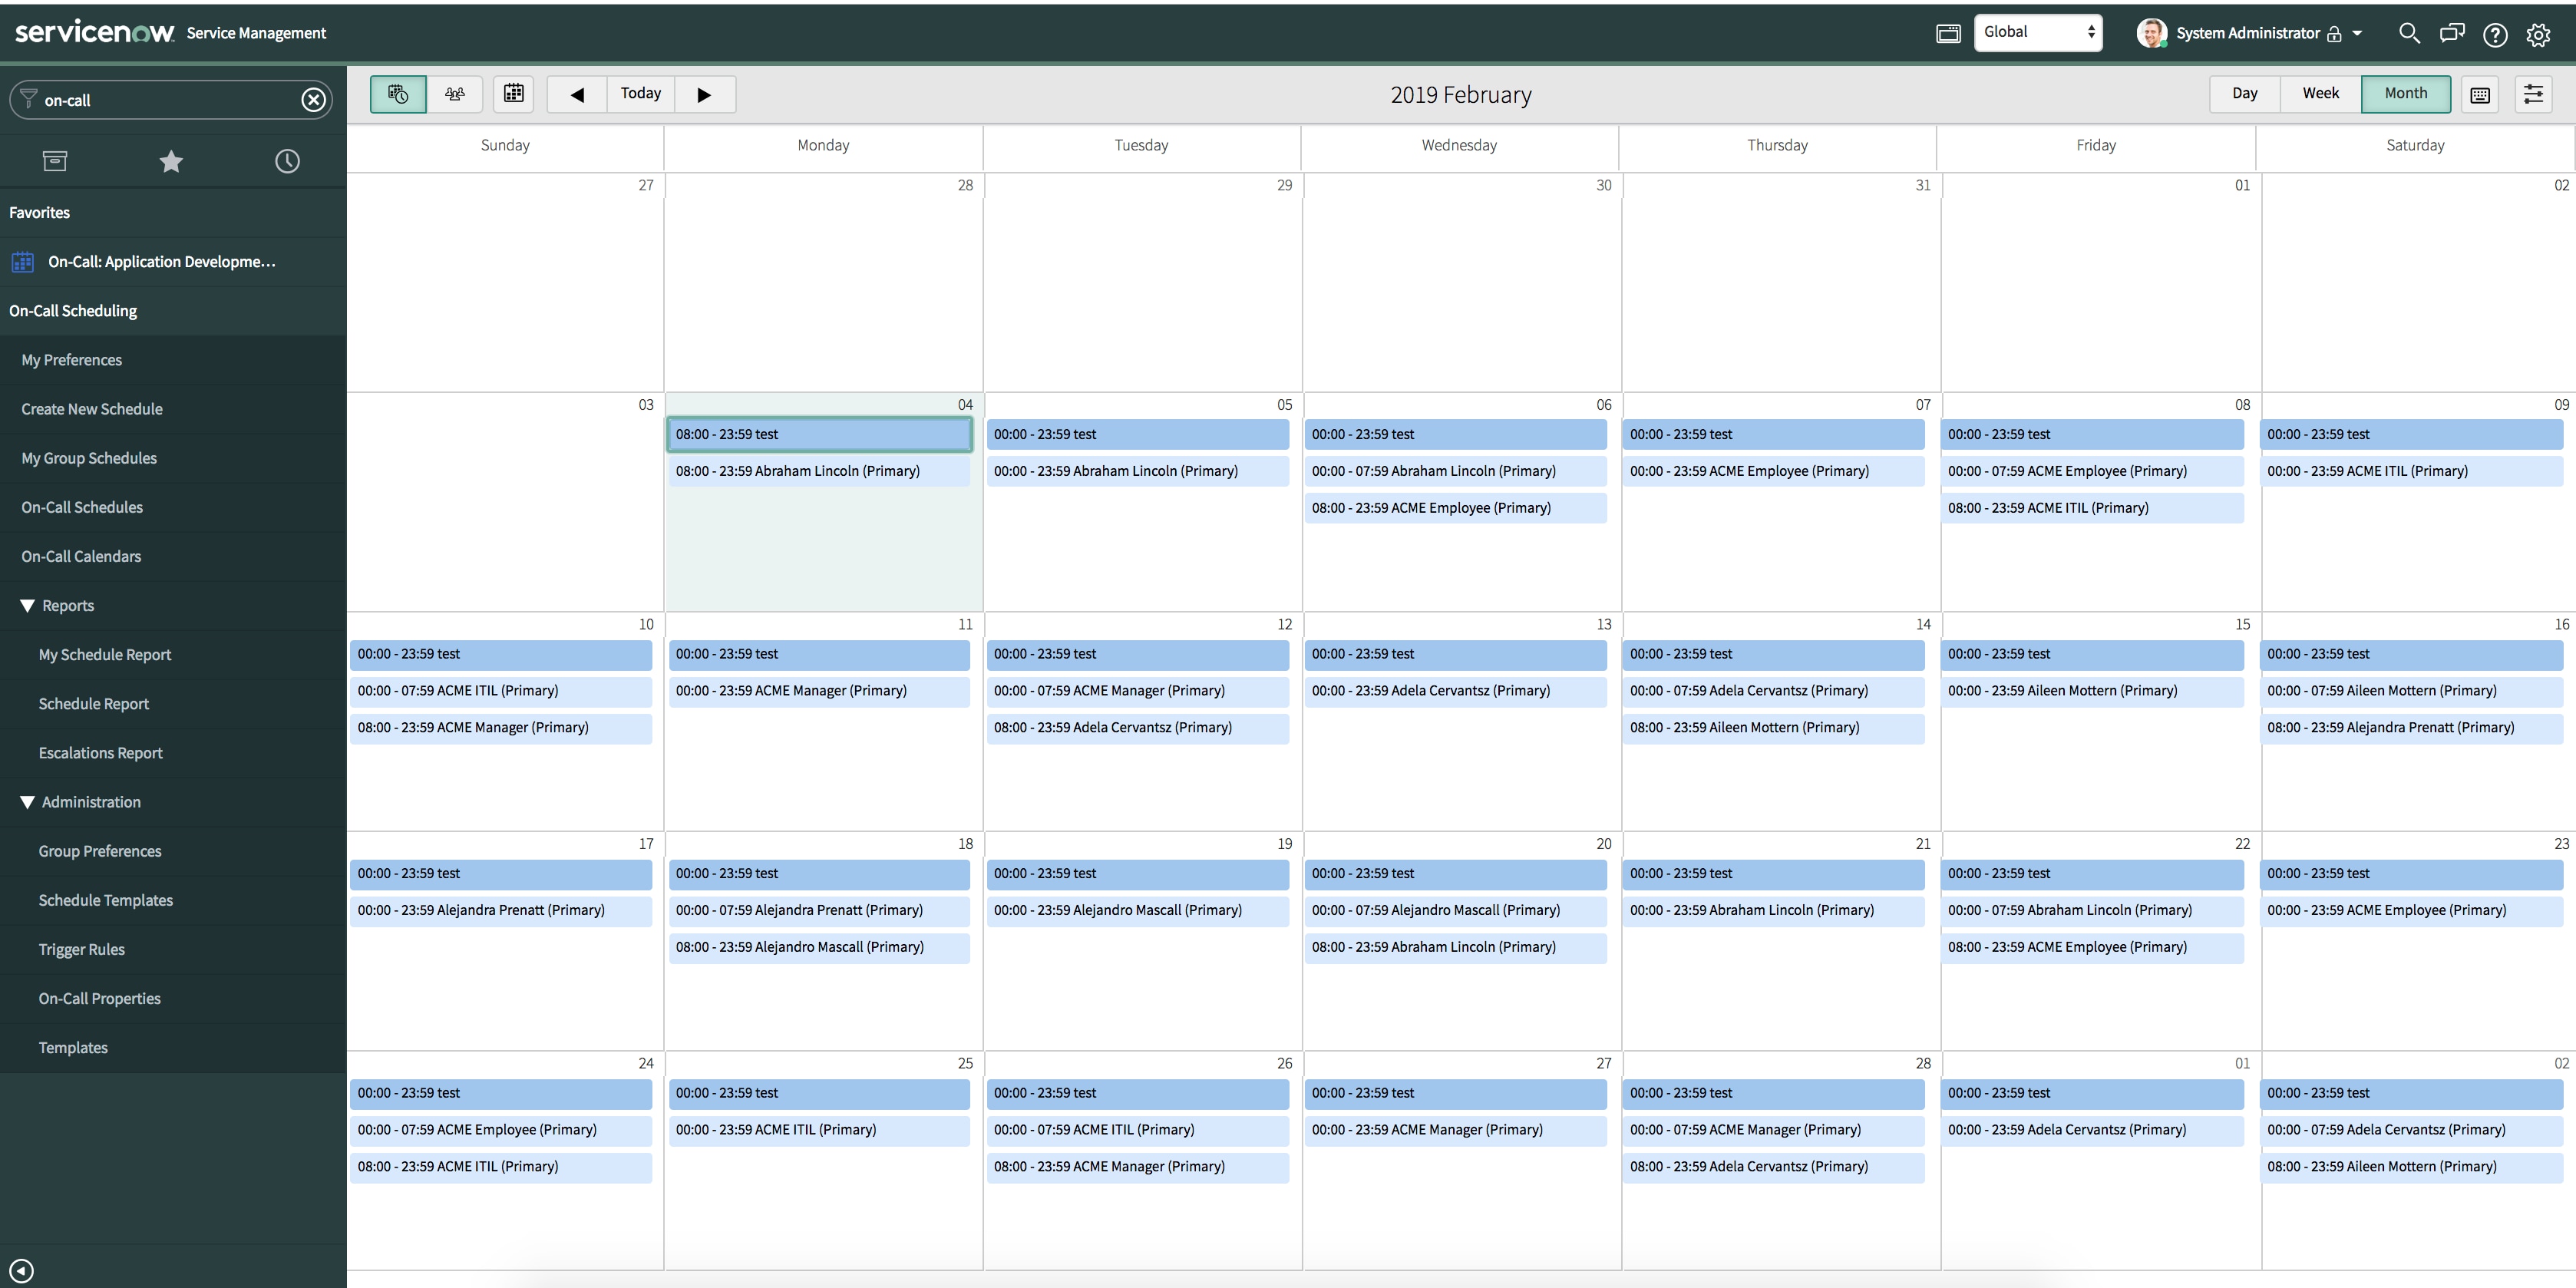
Task: Open ACME Manager shift on Feb 27
Action: (x=1455, y=1130)
